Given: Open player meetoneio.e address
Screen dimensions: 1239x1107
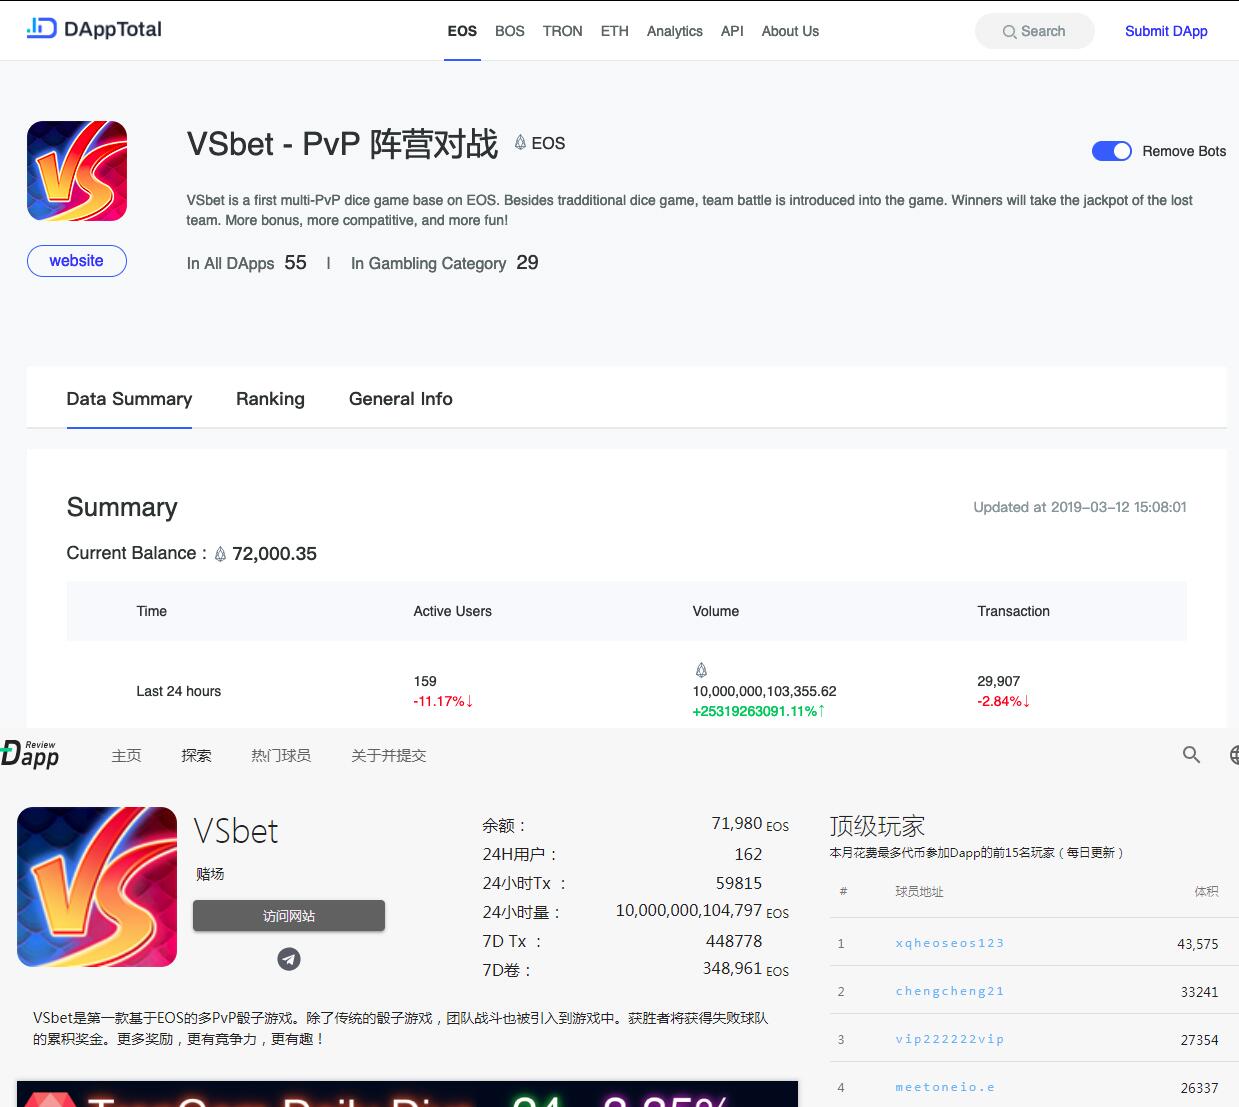Looking at the screenshot, I should [945, 1087].
